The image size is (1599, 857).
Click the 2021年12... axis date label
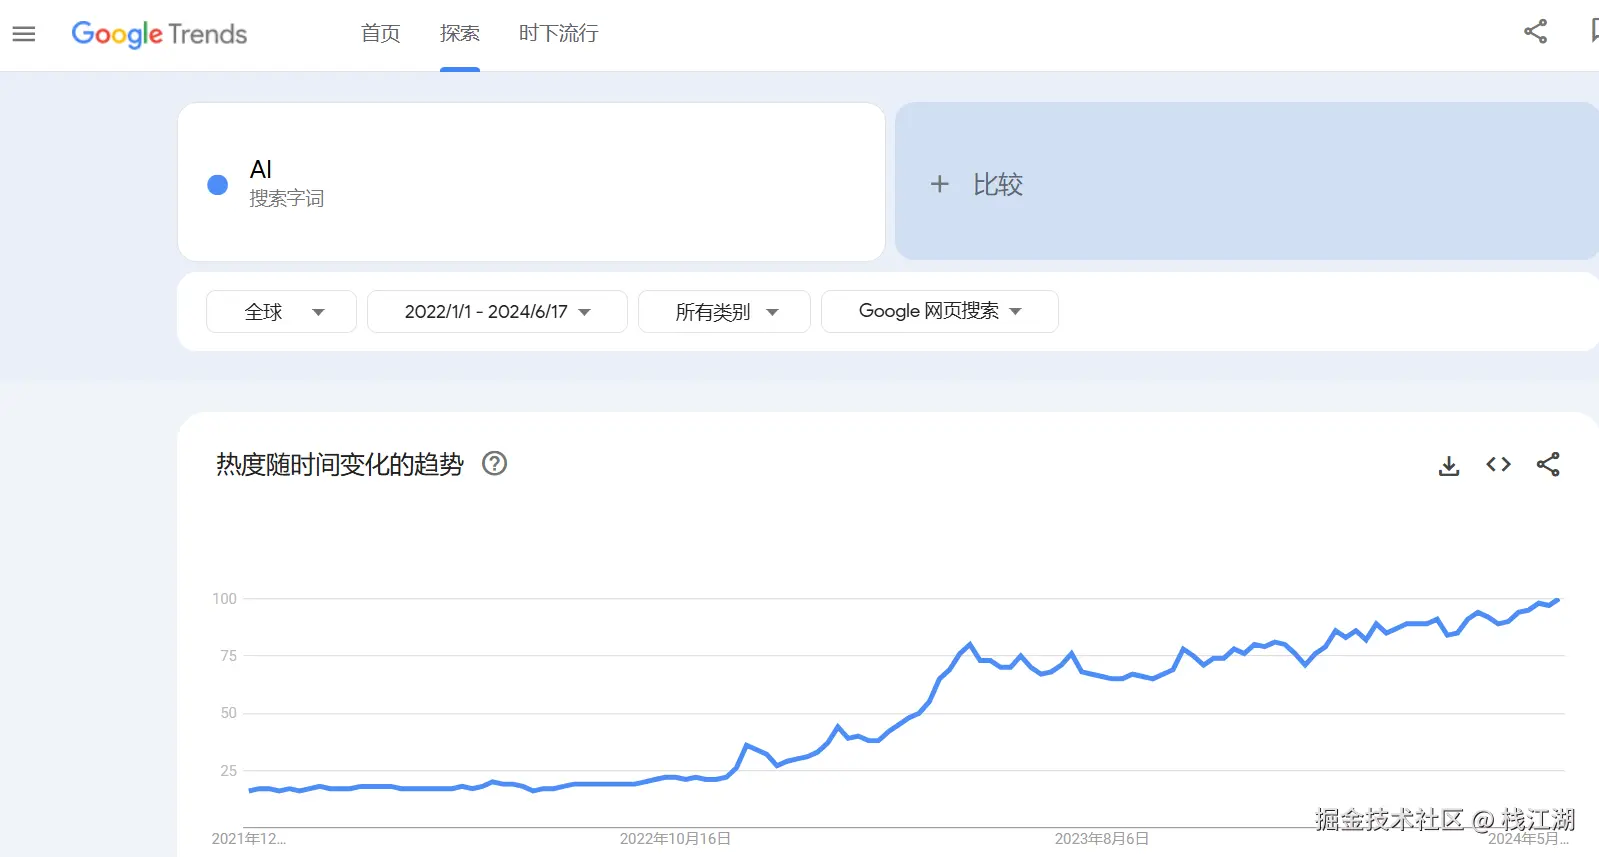pos(249,839)
